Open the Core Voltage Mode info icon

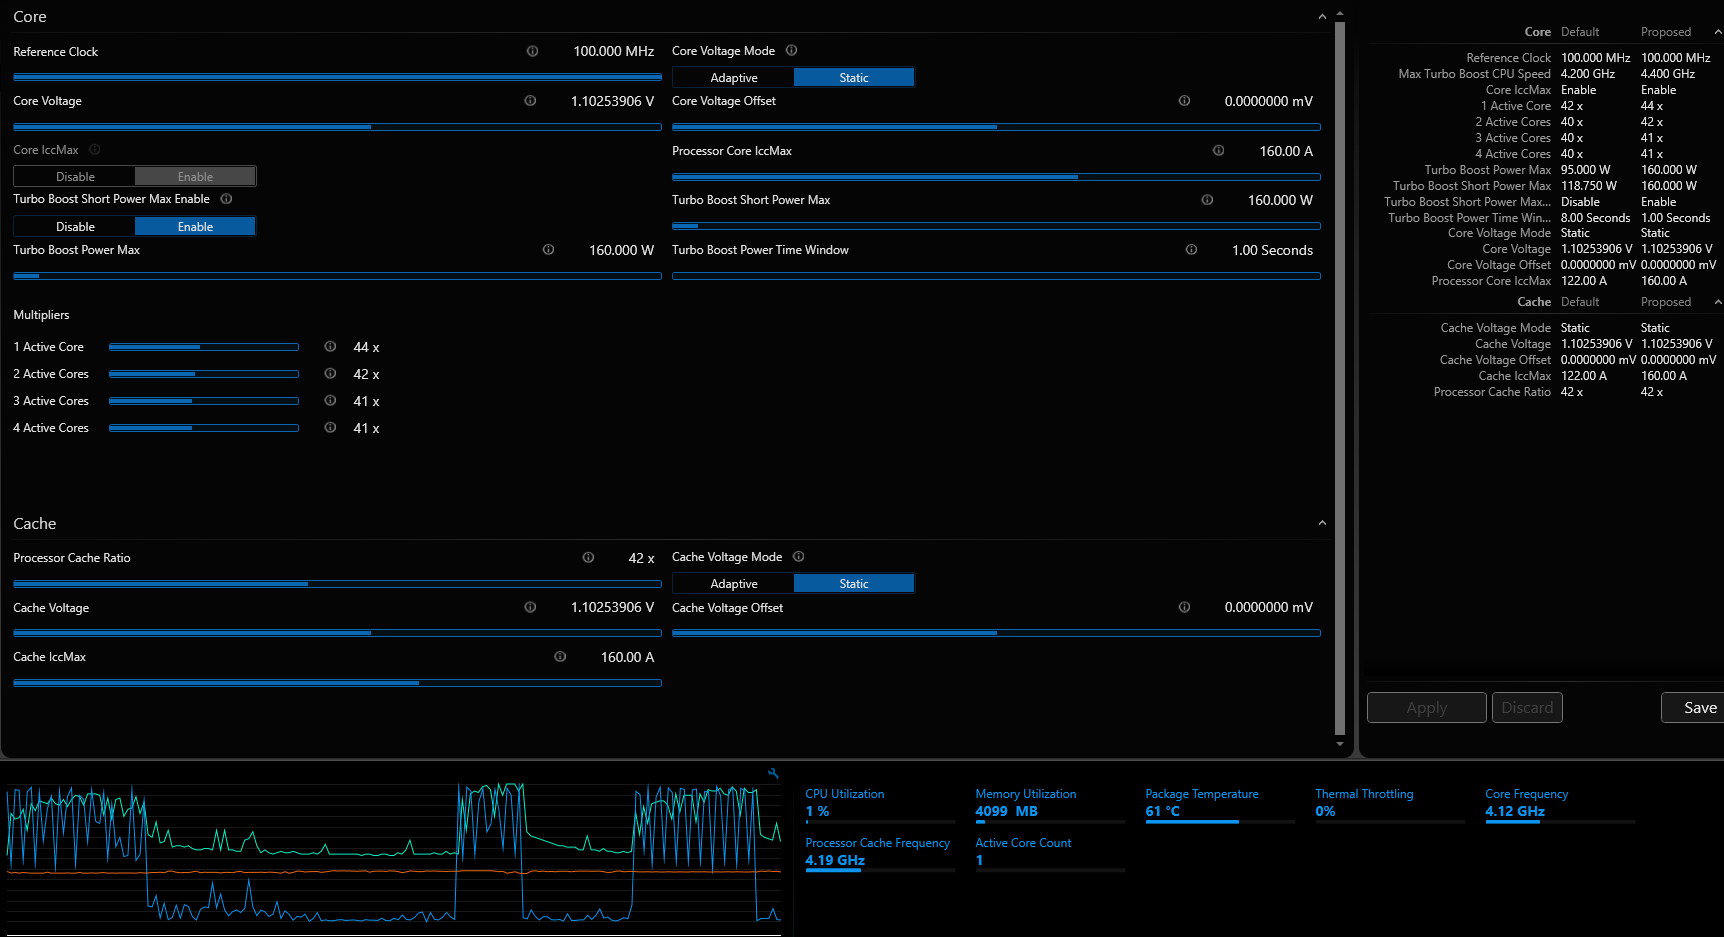point(791,50)
